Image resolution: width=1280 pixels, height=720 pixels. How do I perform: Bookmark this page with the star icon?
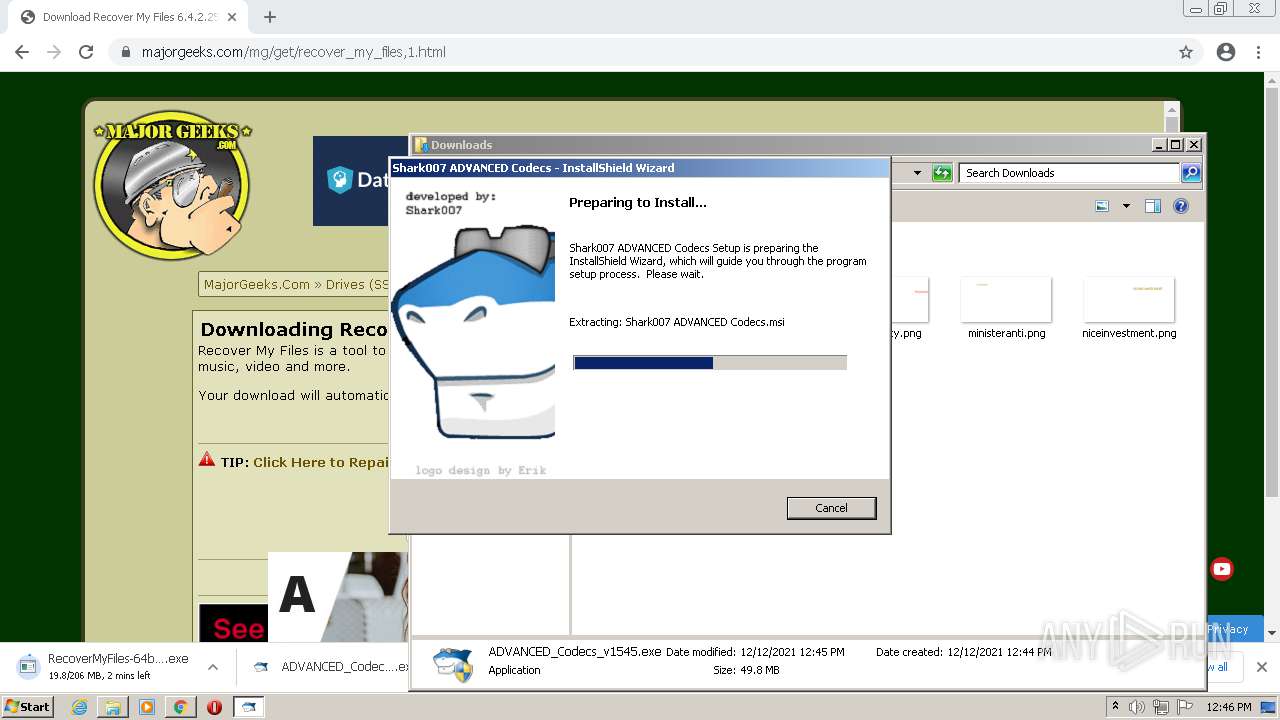click(1186, 52)
